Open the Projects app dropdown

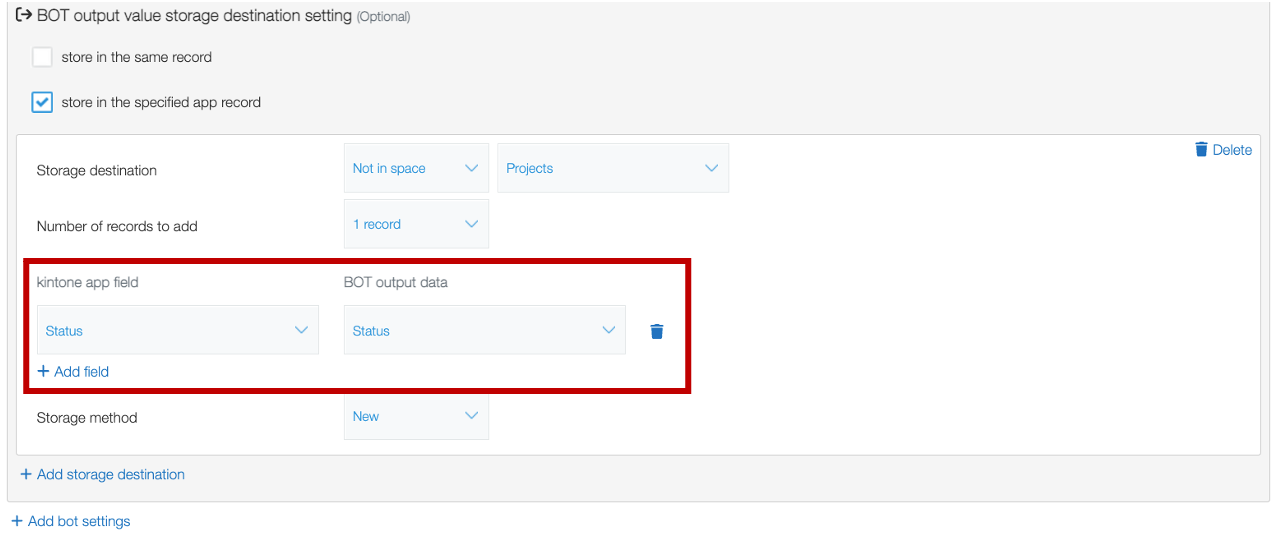[x=613, y=168]
